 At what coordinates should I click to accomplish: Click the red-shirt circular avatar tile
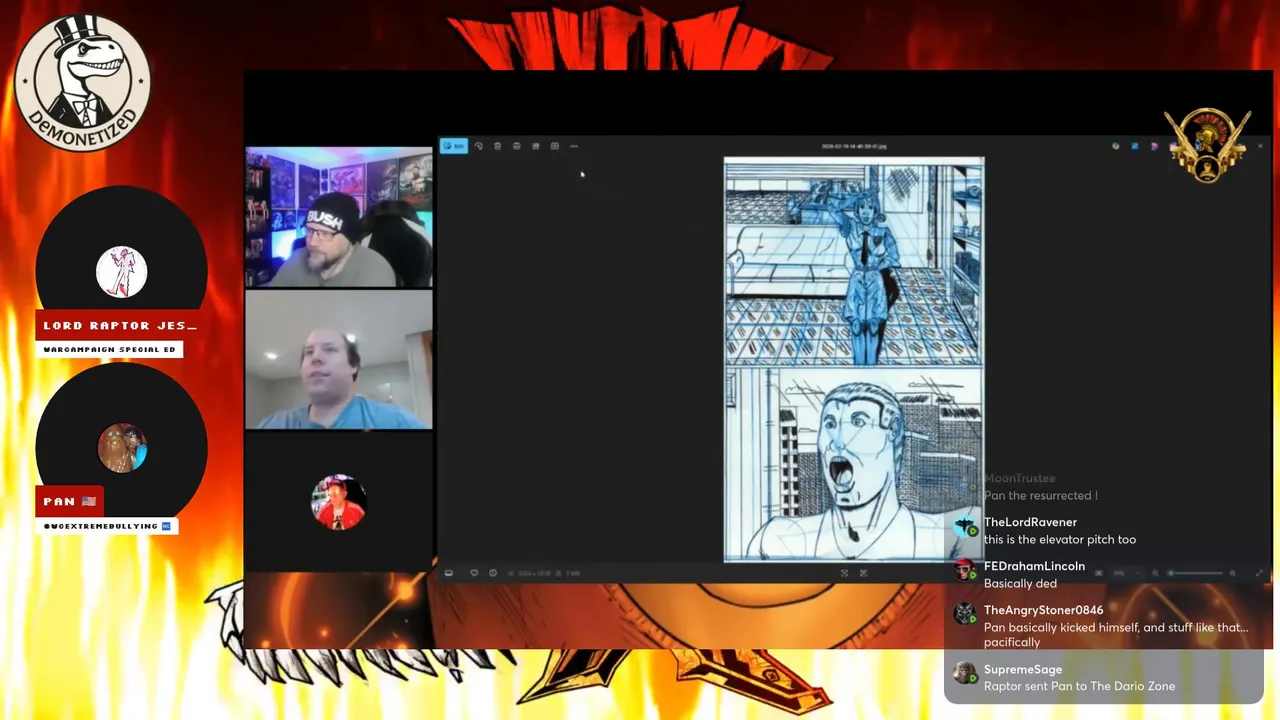tap(338, 502)
